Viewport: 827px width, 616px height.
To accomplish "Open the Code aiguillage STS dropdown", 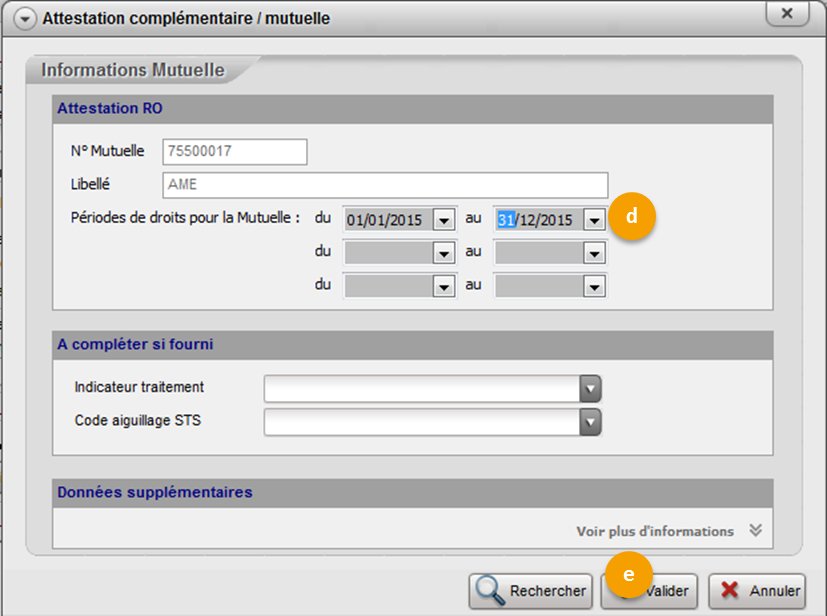I will tap(590, 423).
